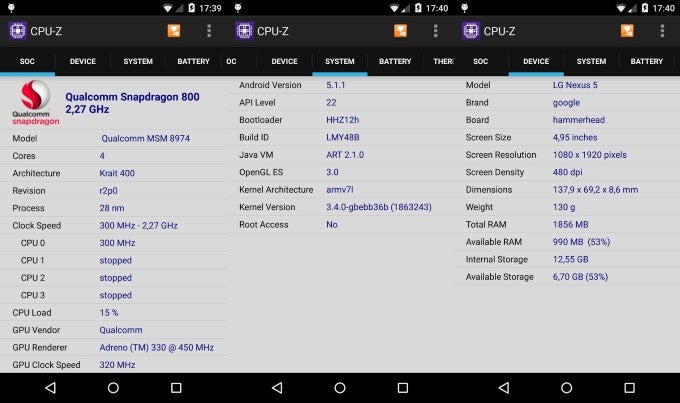Tap the CPU 1 'stopped' value
Viewport: 680px width, 403px height.
tap(115, 260)
